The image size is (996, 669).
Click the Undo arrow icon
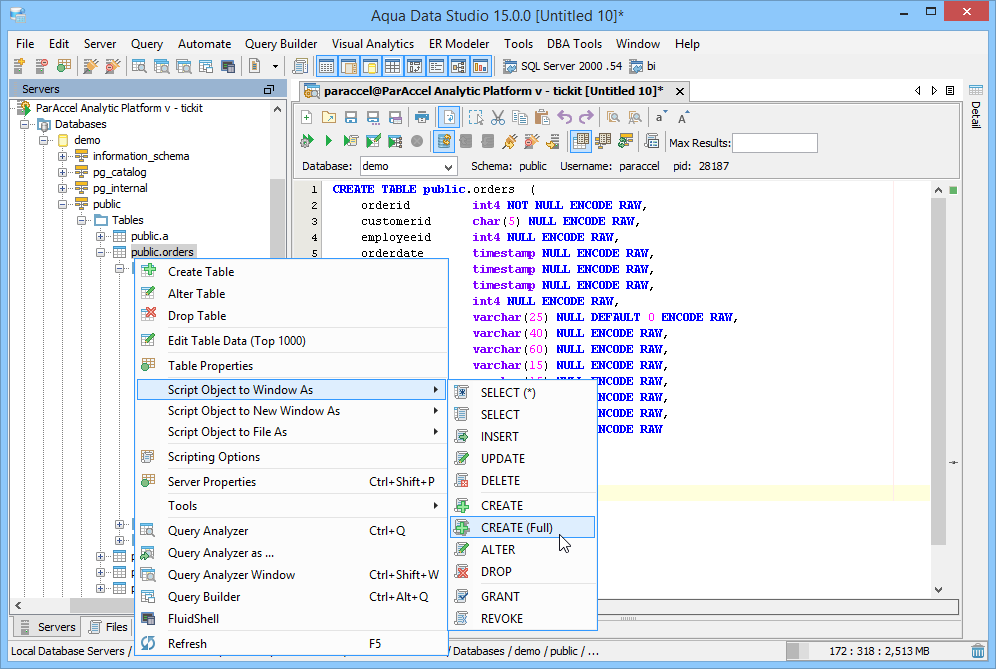564,118
